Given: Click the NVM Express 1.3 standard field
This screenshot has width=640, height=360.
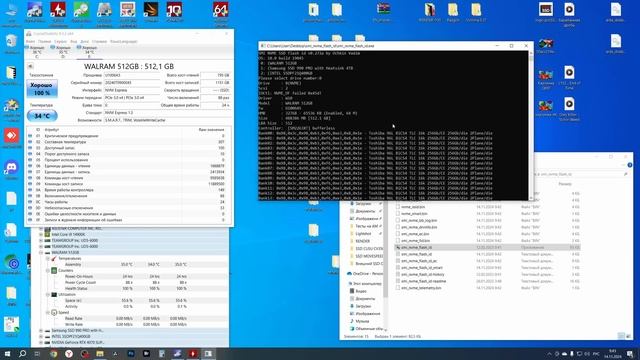Looking at the screenshot, I should click(167, 113).
